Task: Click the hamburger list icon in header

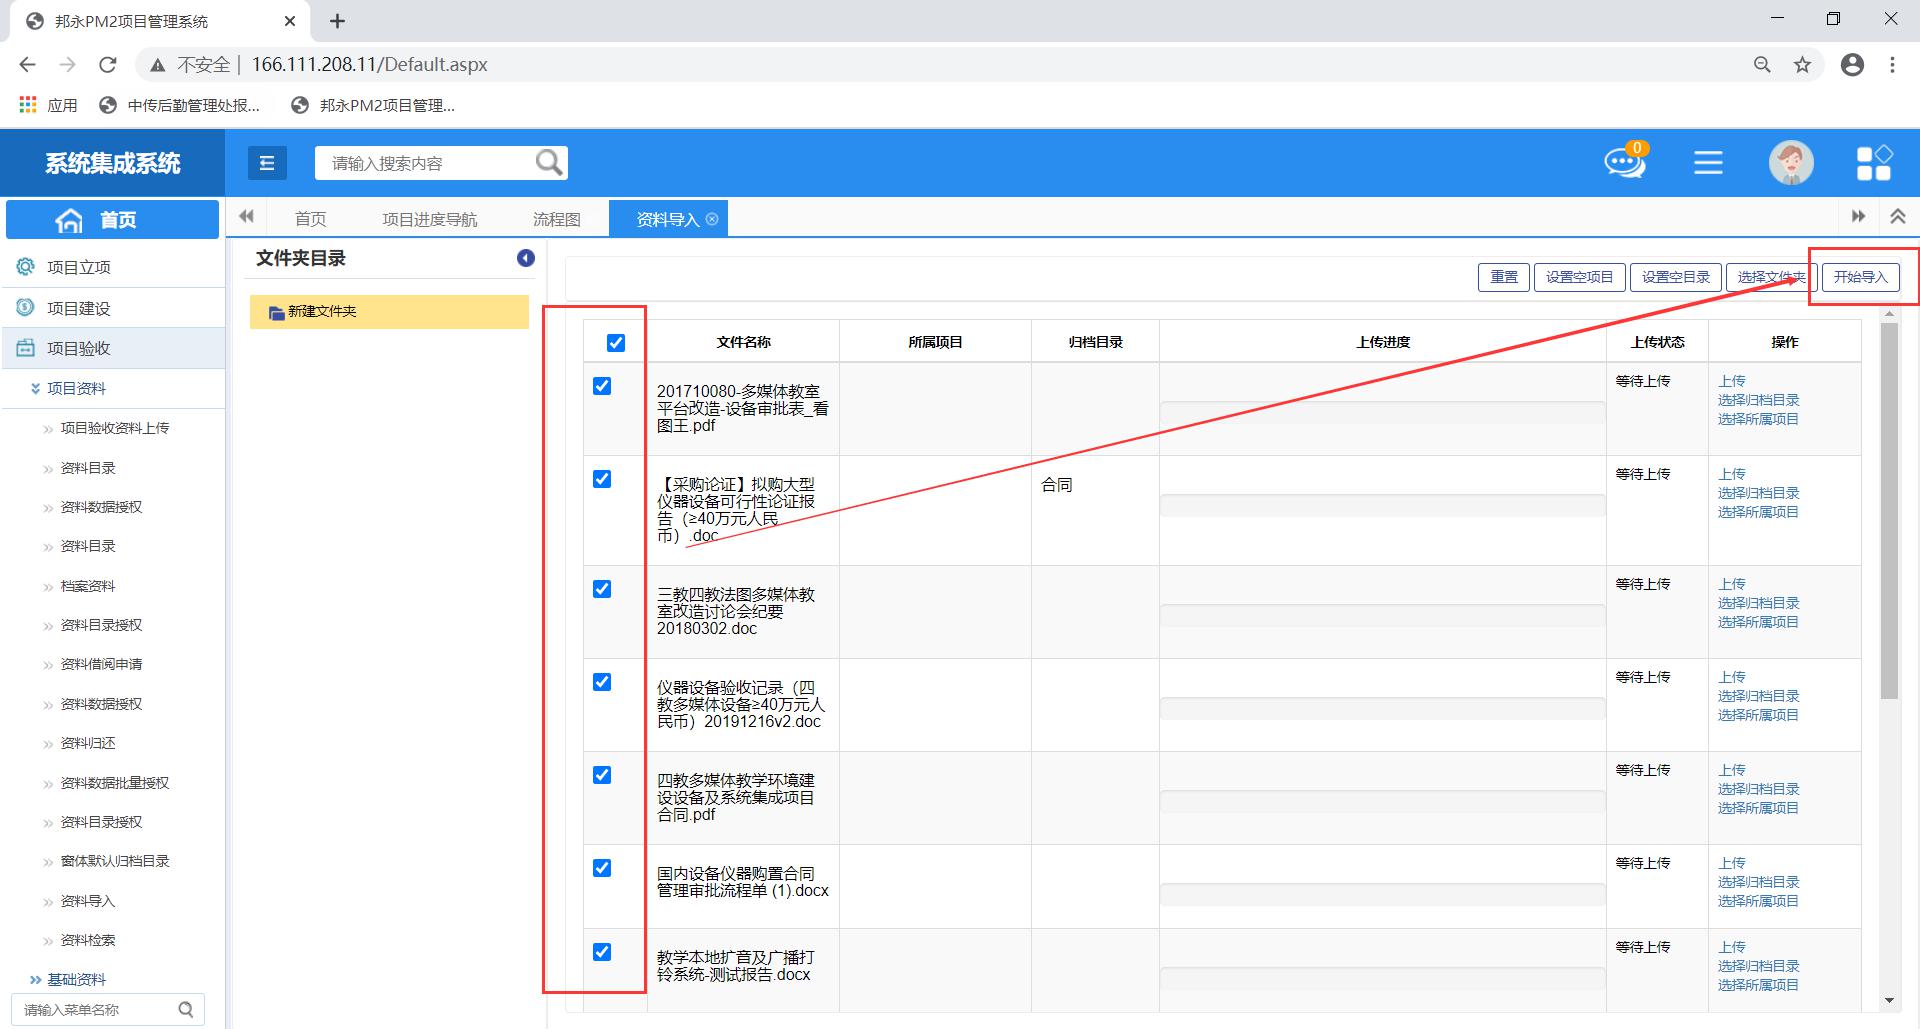Action: coord(1708,163)
